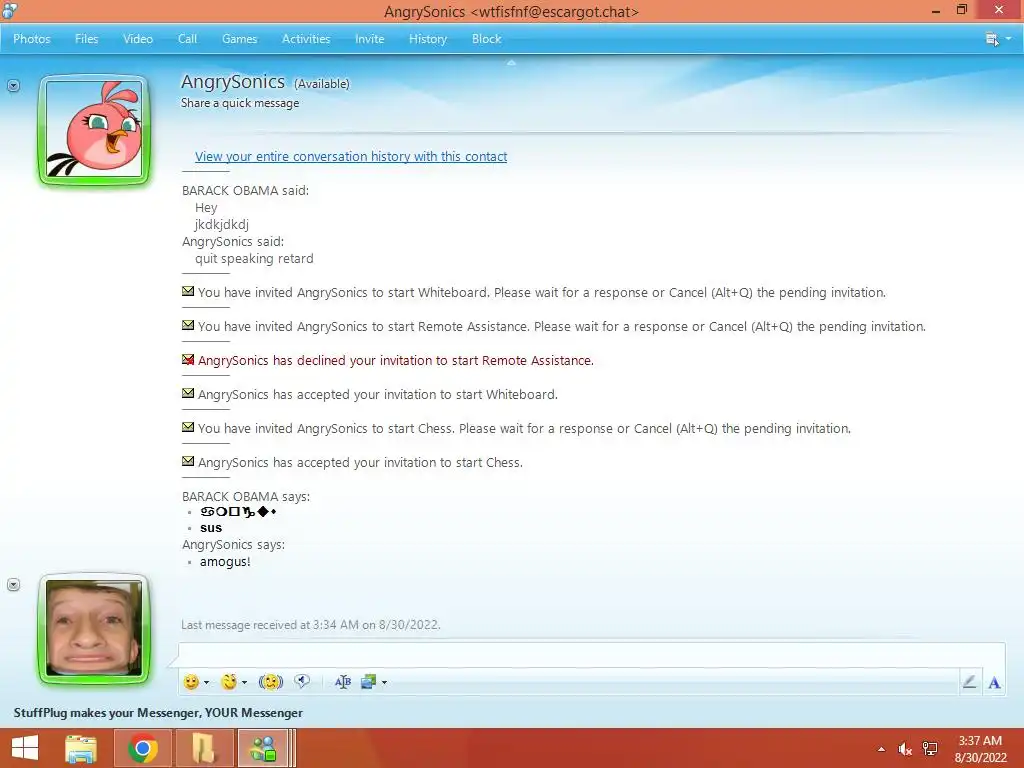
Task: Click the declined invitation red envelope icon
Action: tap(188, 359)
